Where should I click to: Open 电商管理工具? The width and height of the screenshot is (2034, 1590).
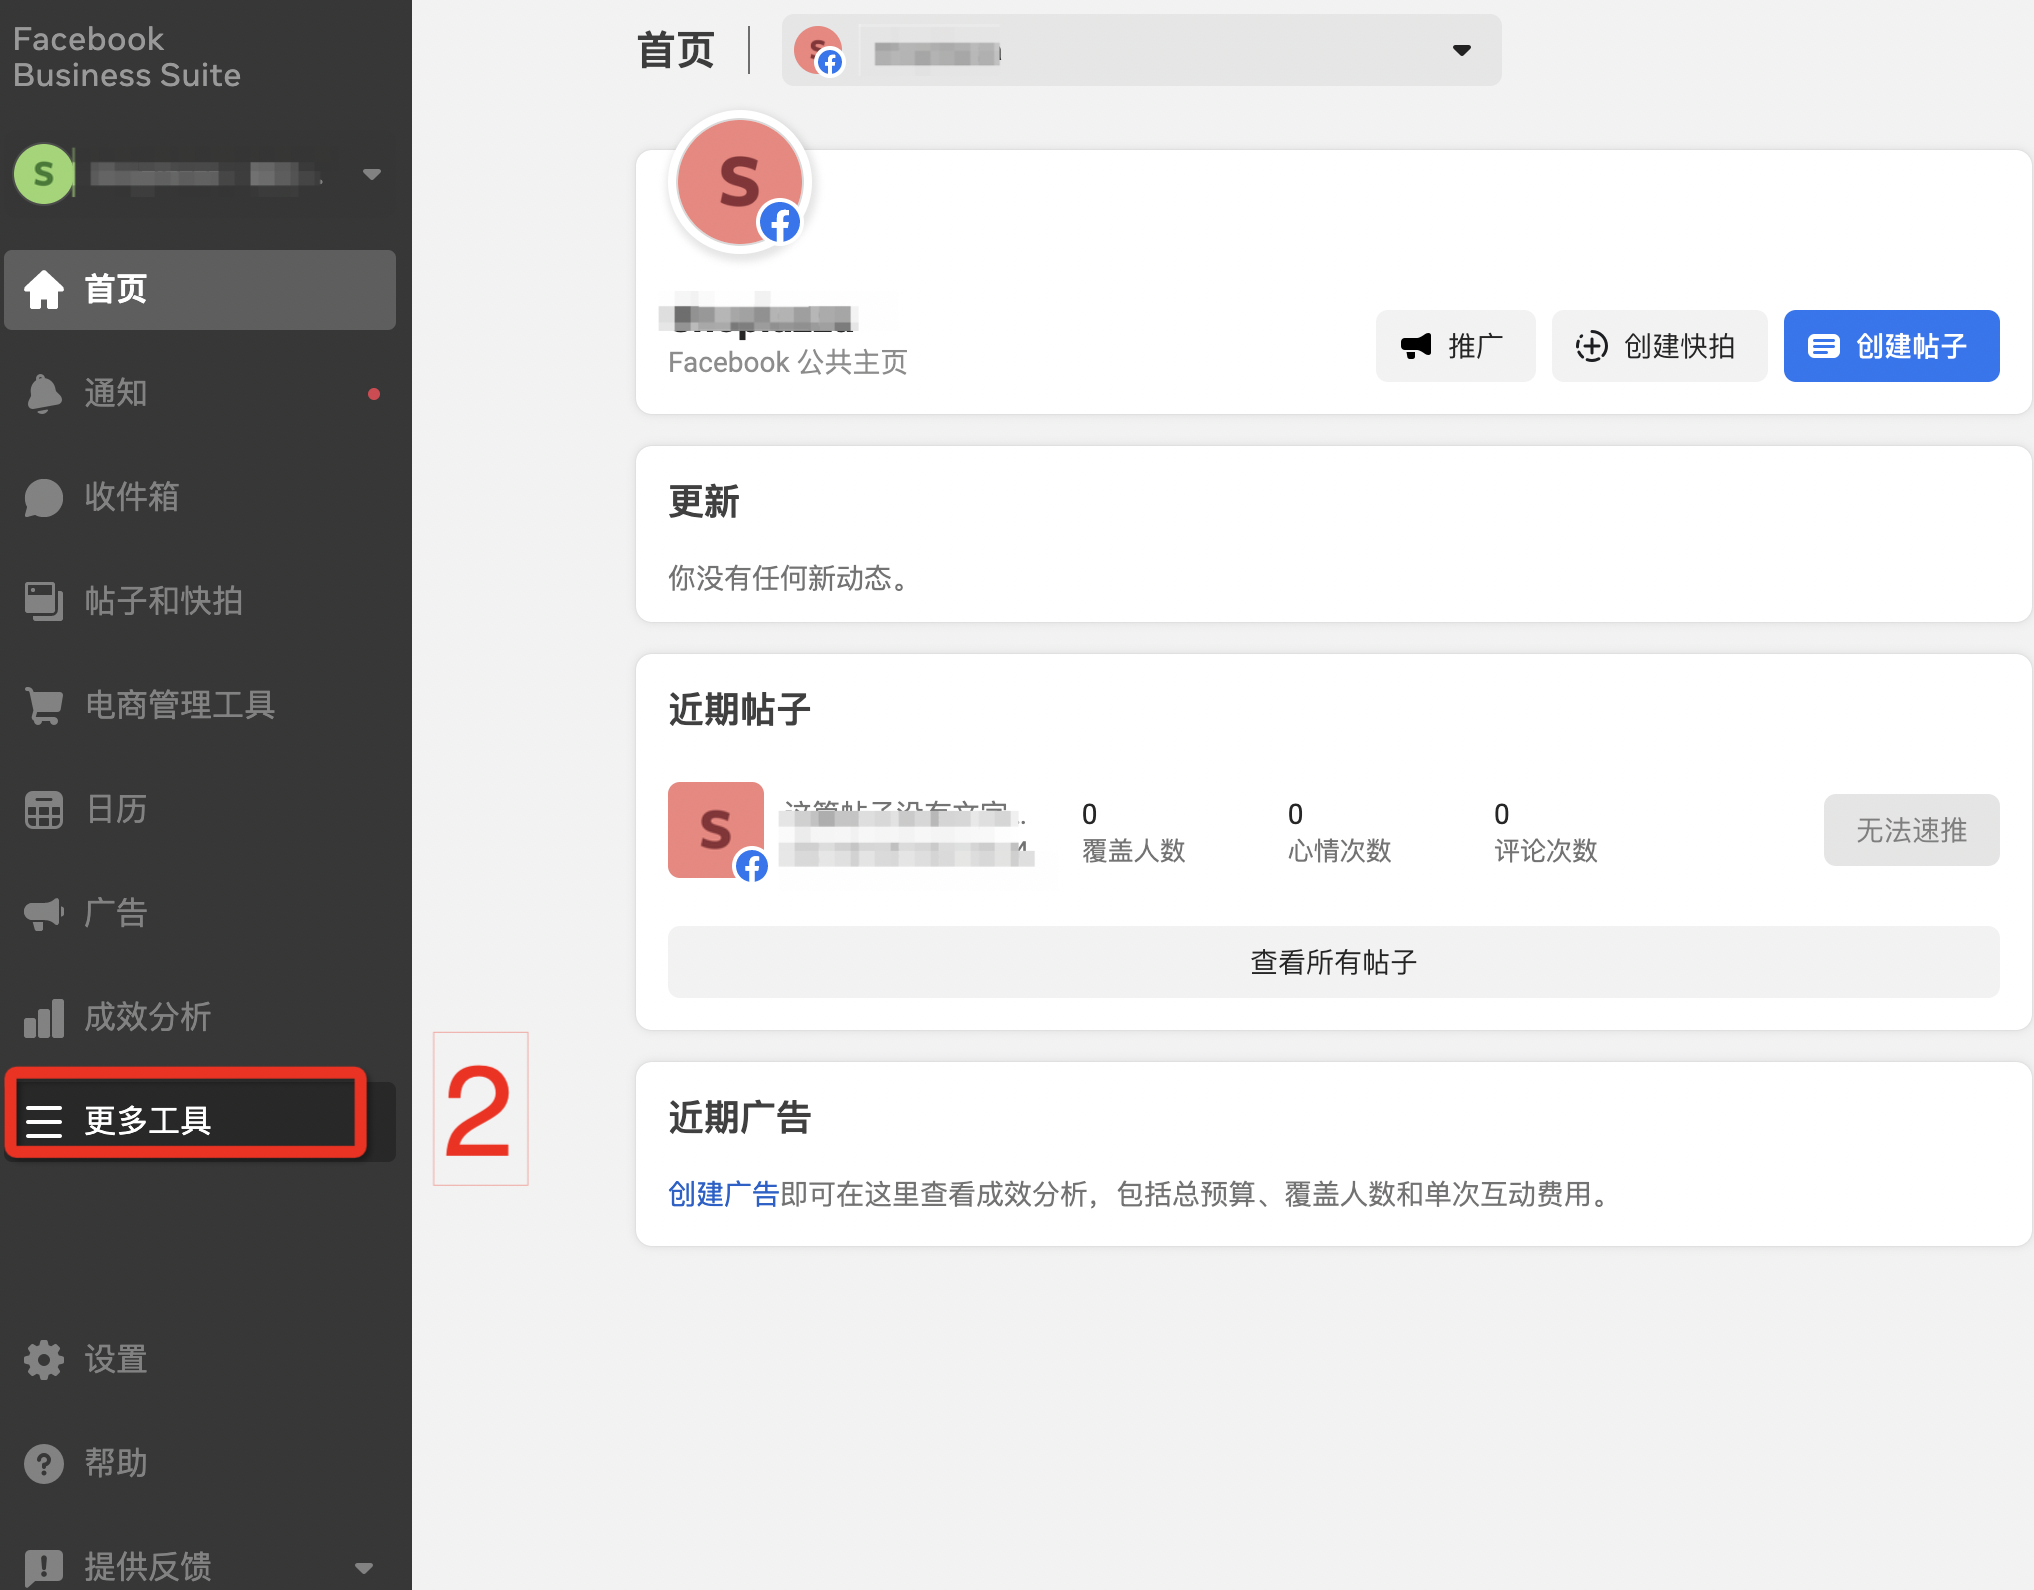coord(200,706)
